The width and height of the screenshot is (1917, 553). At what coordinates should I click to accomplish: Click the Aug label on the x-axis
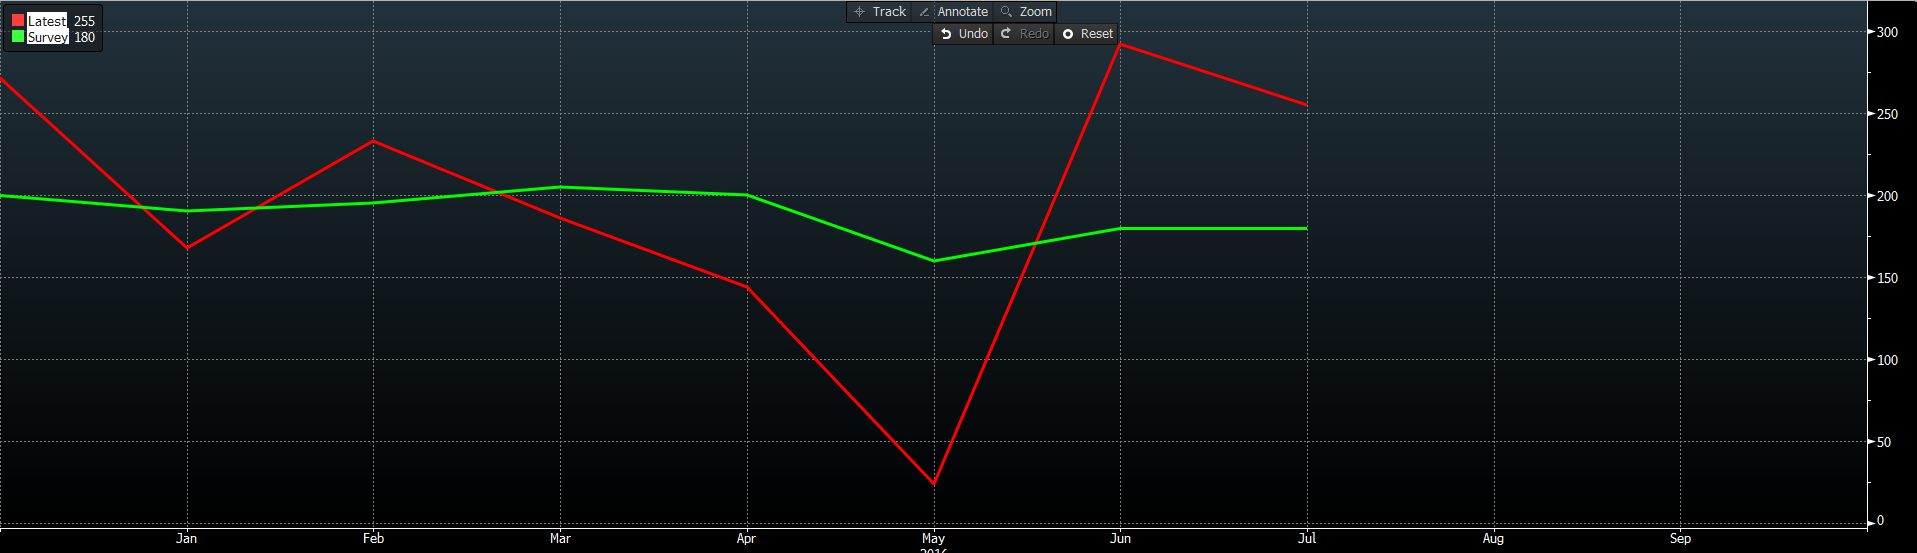tap(1493, 538)
